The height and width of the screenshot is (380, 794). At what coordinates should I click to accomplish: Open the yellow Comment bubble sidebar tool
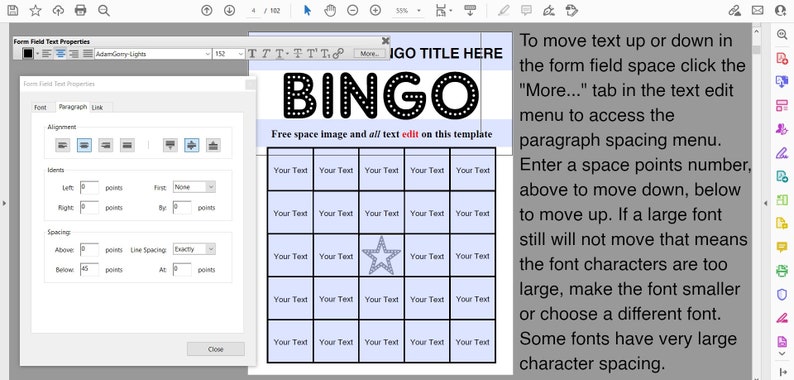(782, 247)
